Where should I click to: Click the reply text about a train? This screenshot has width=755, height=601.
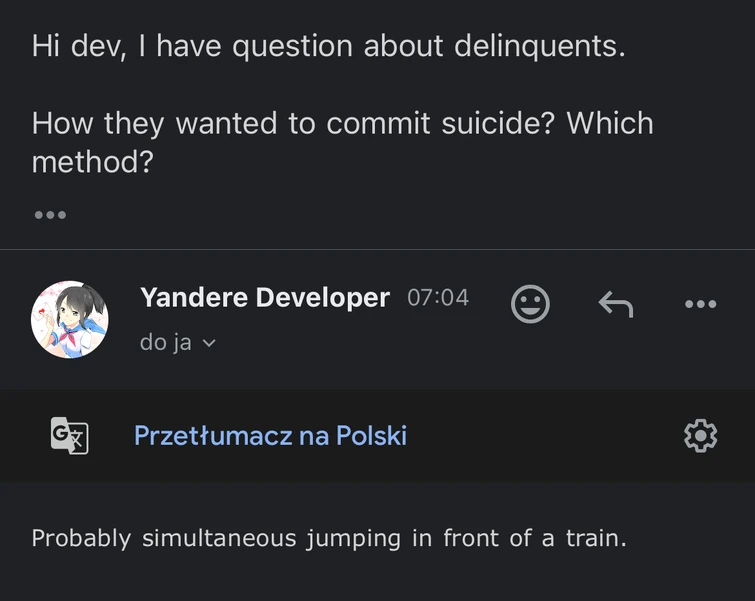pyautogui.click(x=329, y=538)
